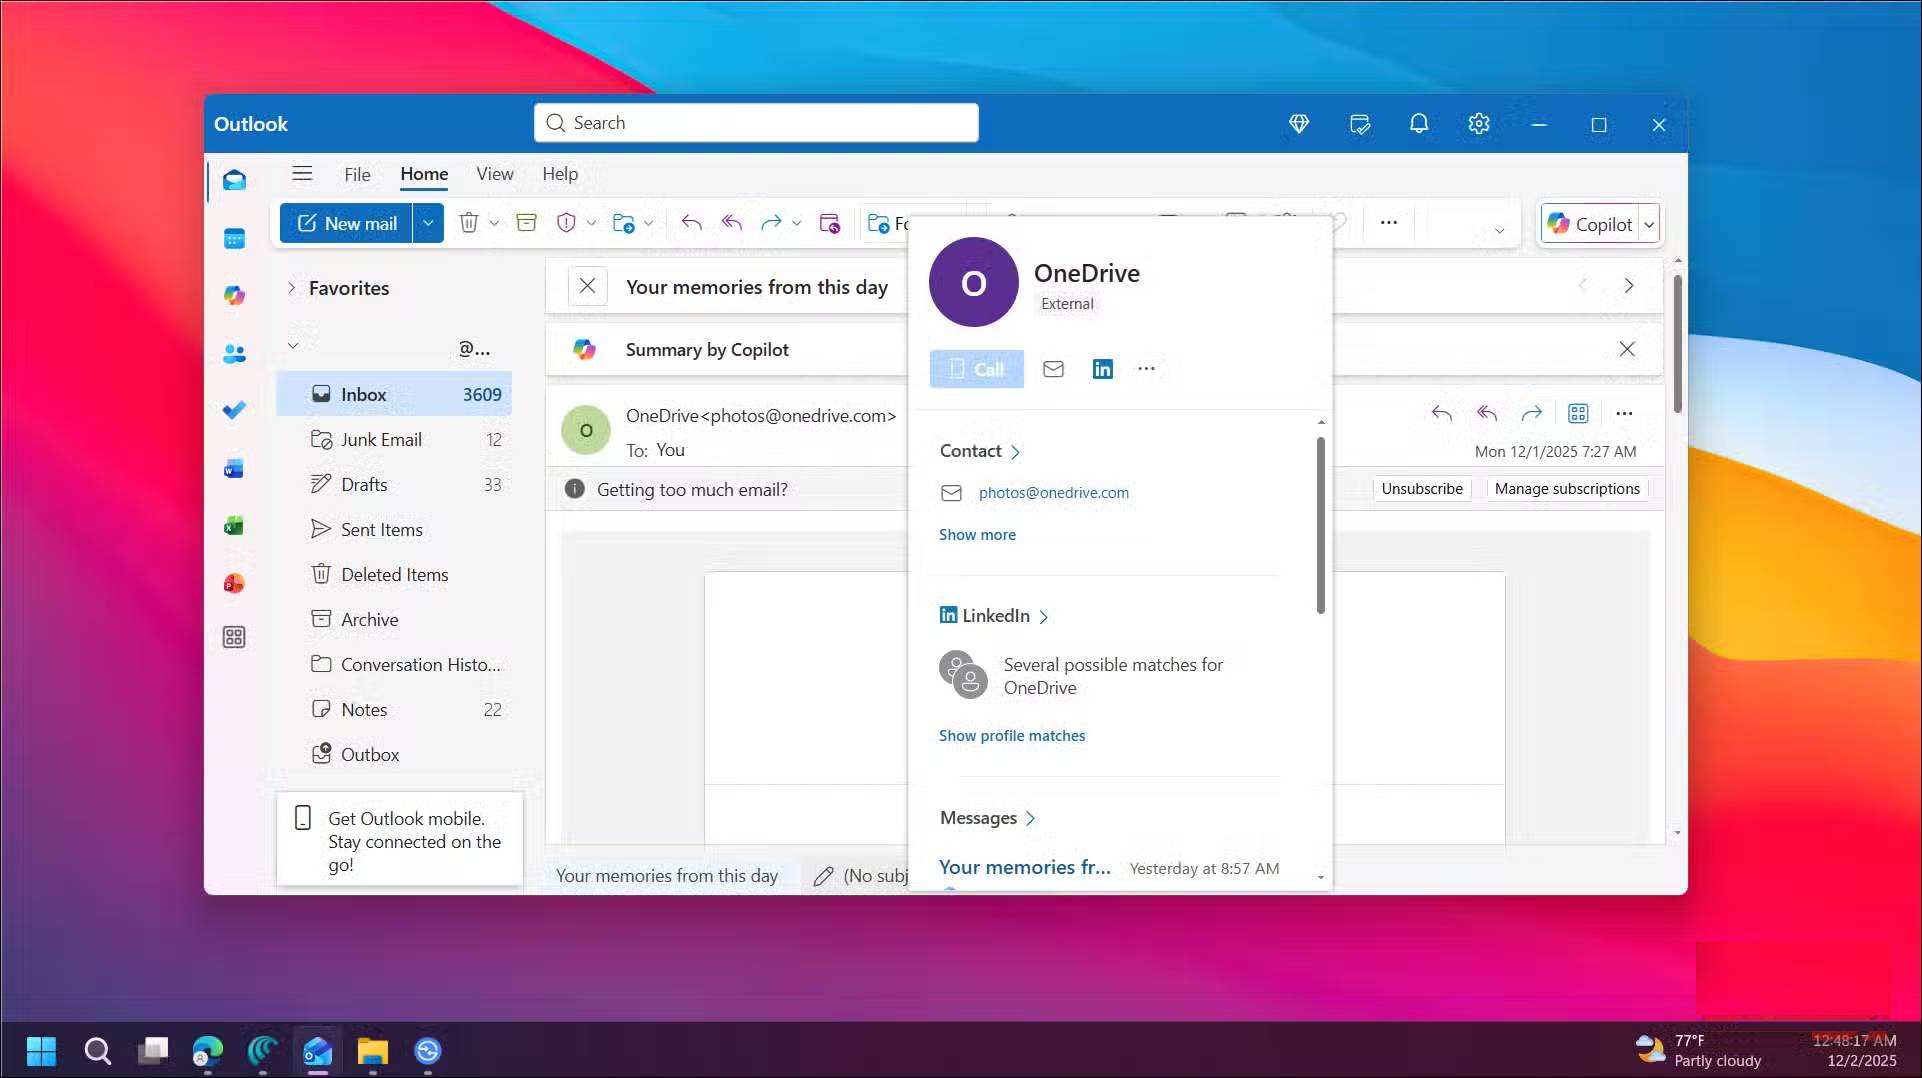The width and height of the screenshot is (1922, 1078).
Task: Open the New mail dropdown arrow
Action: (x=428, y=223)
